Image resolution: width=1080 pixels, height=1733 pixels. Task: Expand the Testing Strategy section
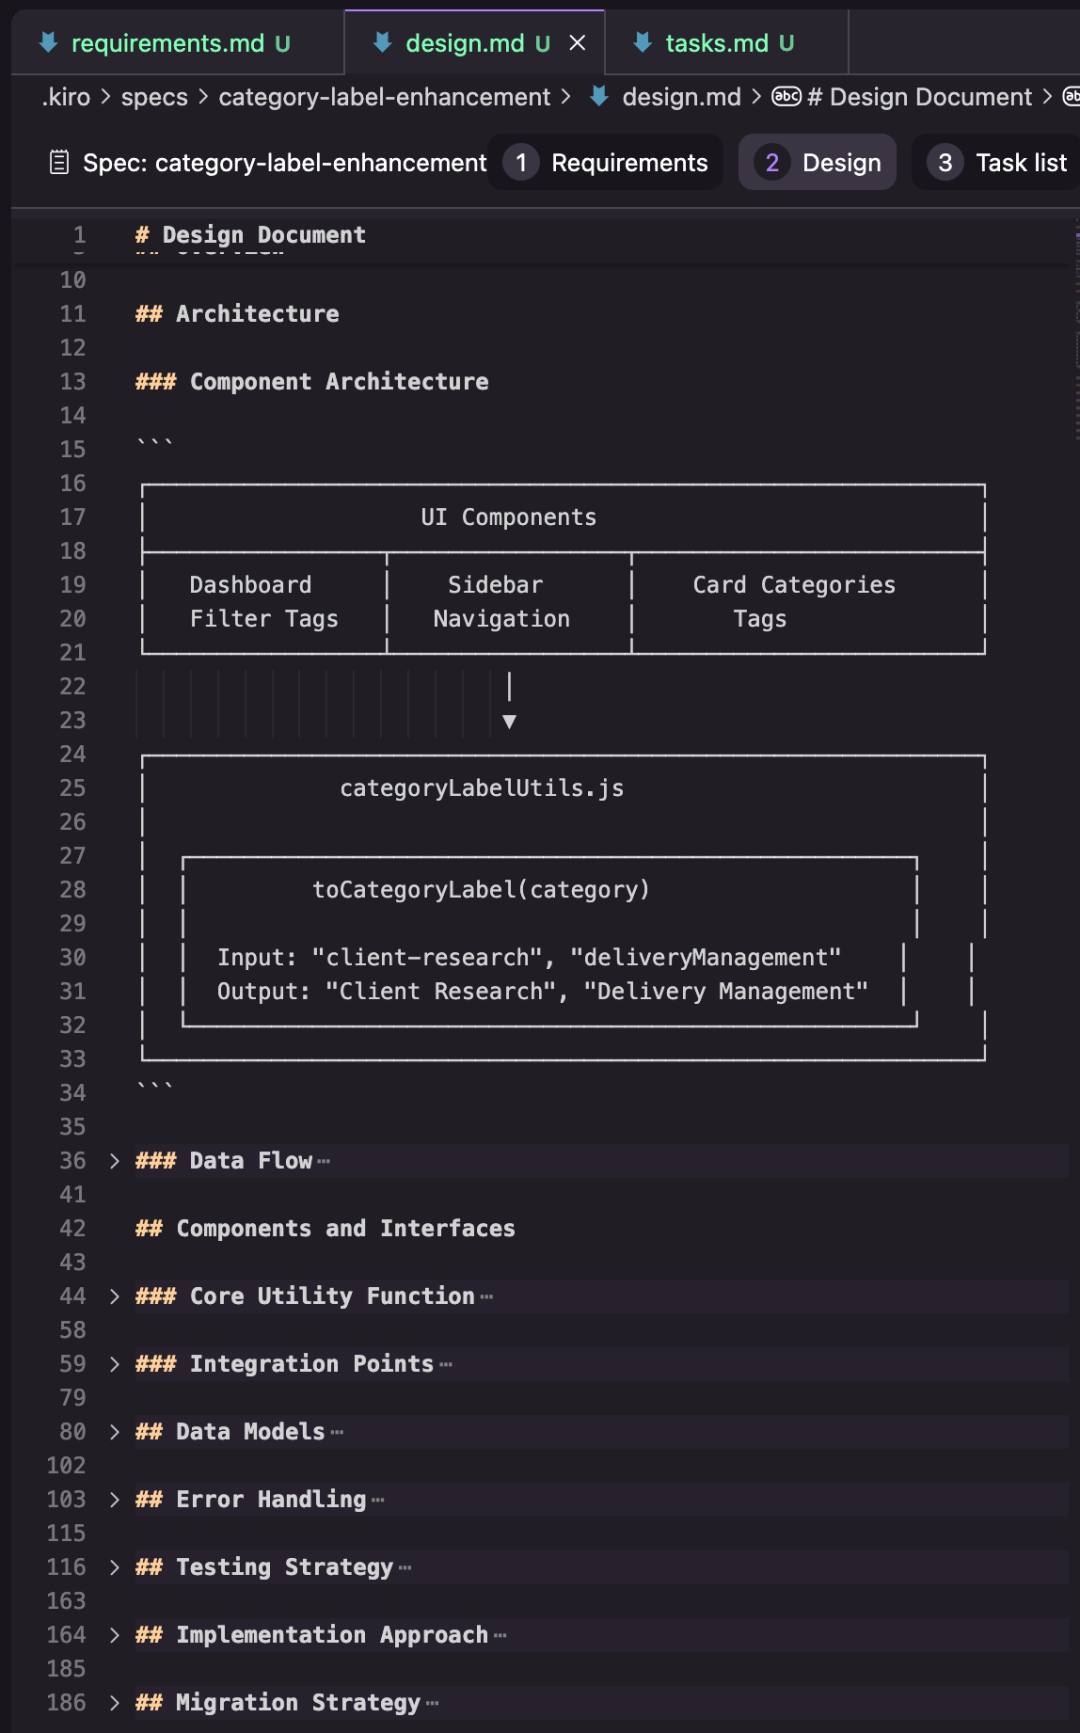click(114, 1567)
